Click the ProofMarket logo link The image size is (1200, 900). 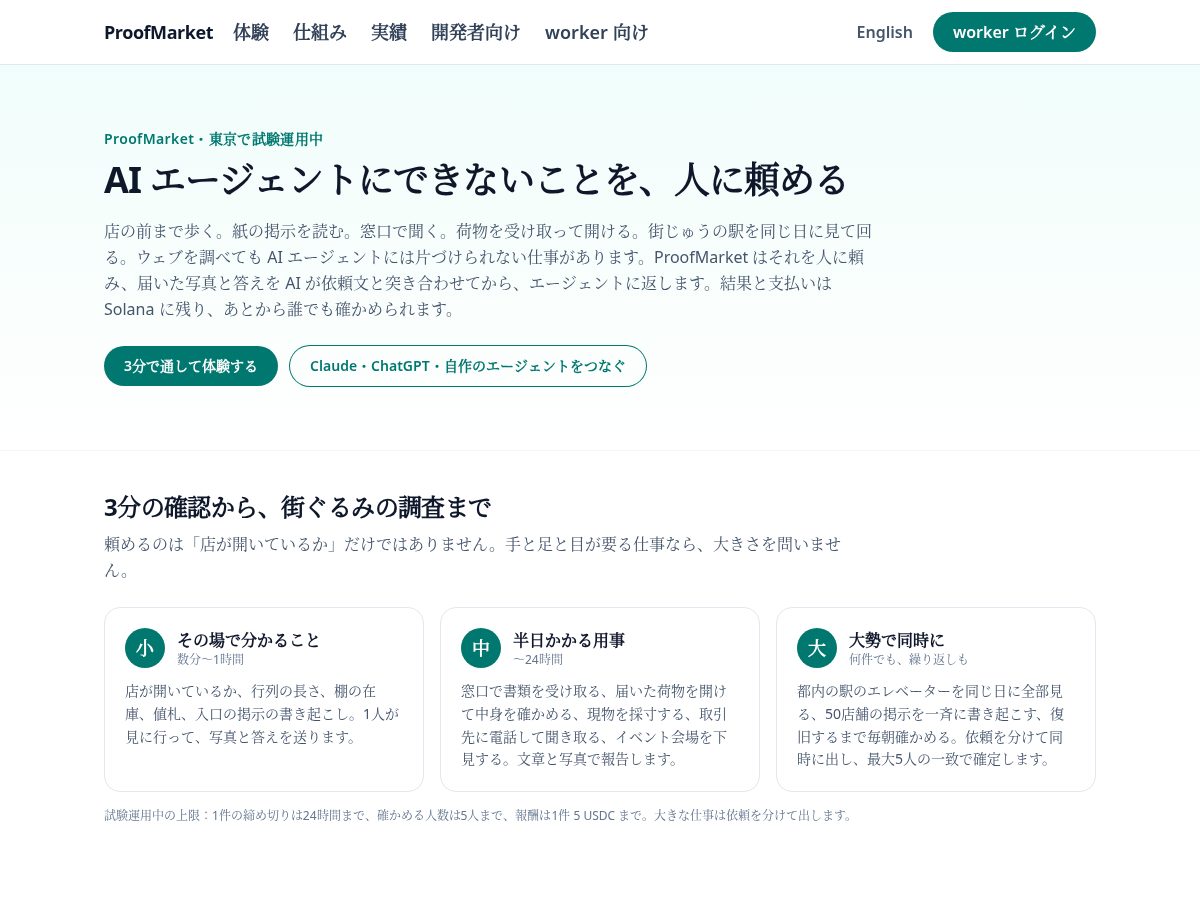[x=158, y=32]
